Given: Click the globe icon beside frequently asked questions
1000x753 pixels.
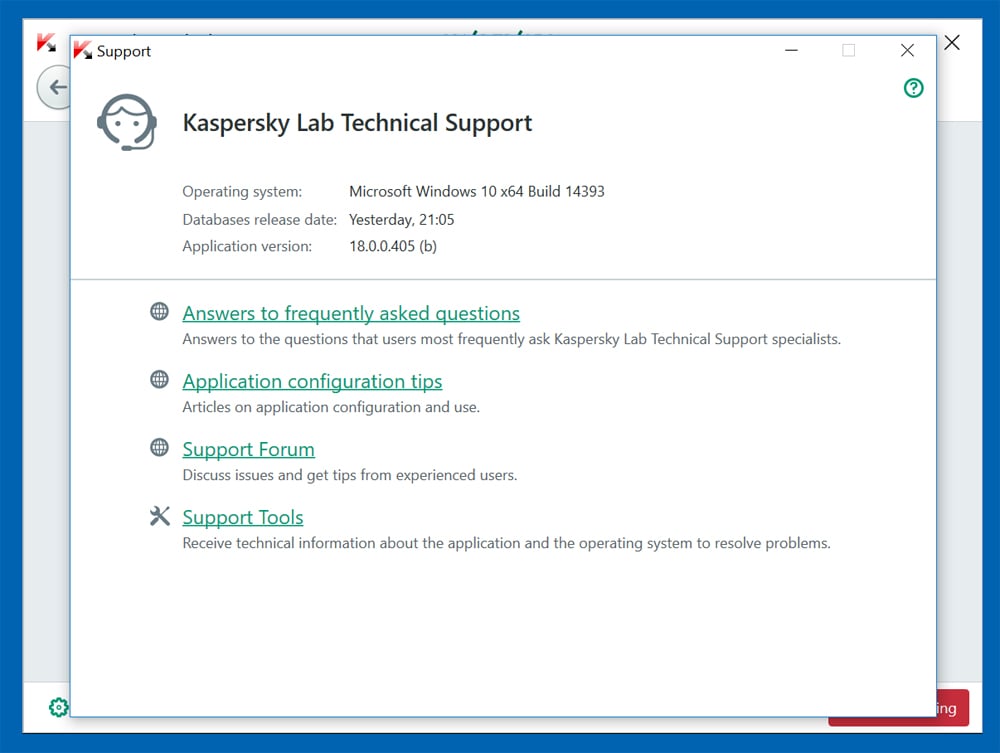Looking at the screenshot, I should (x=159, y=311).
